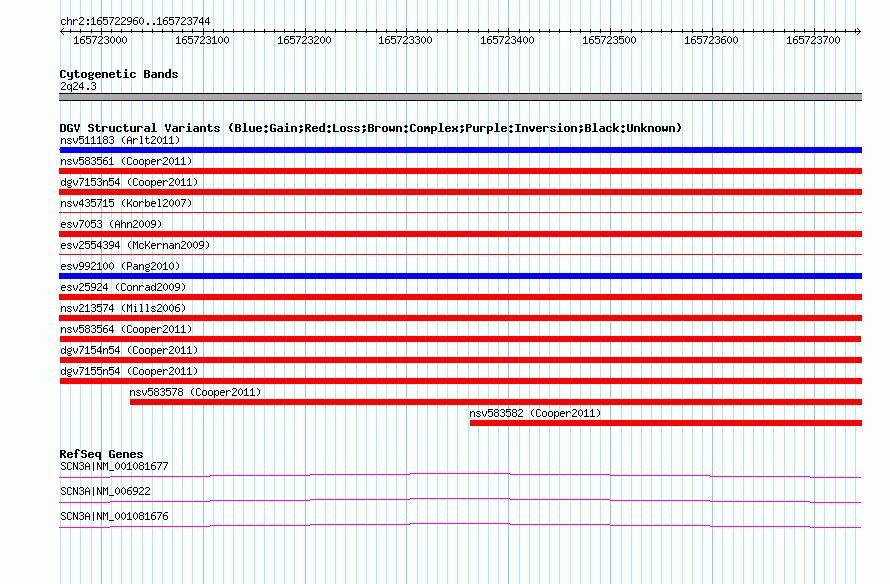The image size is (890, 584).
Task: Click ruler position 165723700
Action: (813, 40)
